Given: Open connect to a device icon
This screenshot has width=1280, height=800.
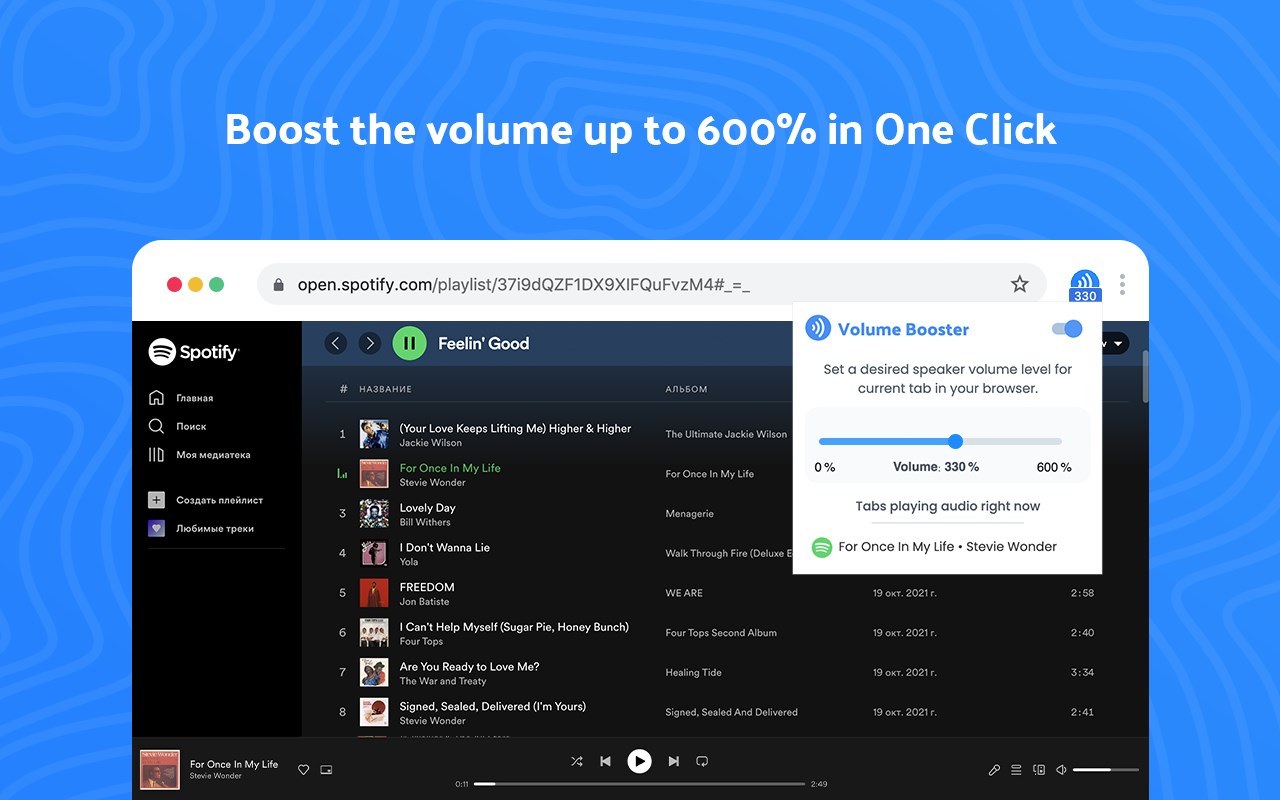Looking at the screenshot, I should (1039, 770).
